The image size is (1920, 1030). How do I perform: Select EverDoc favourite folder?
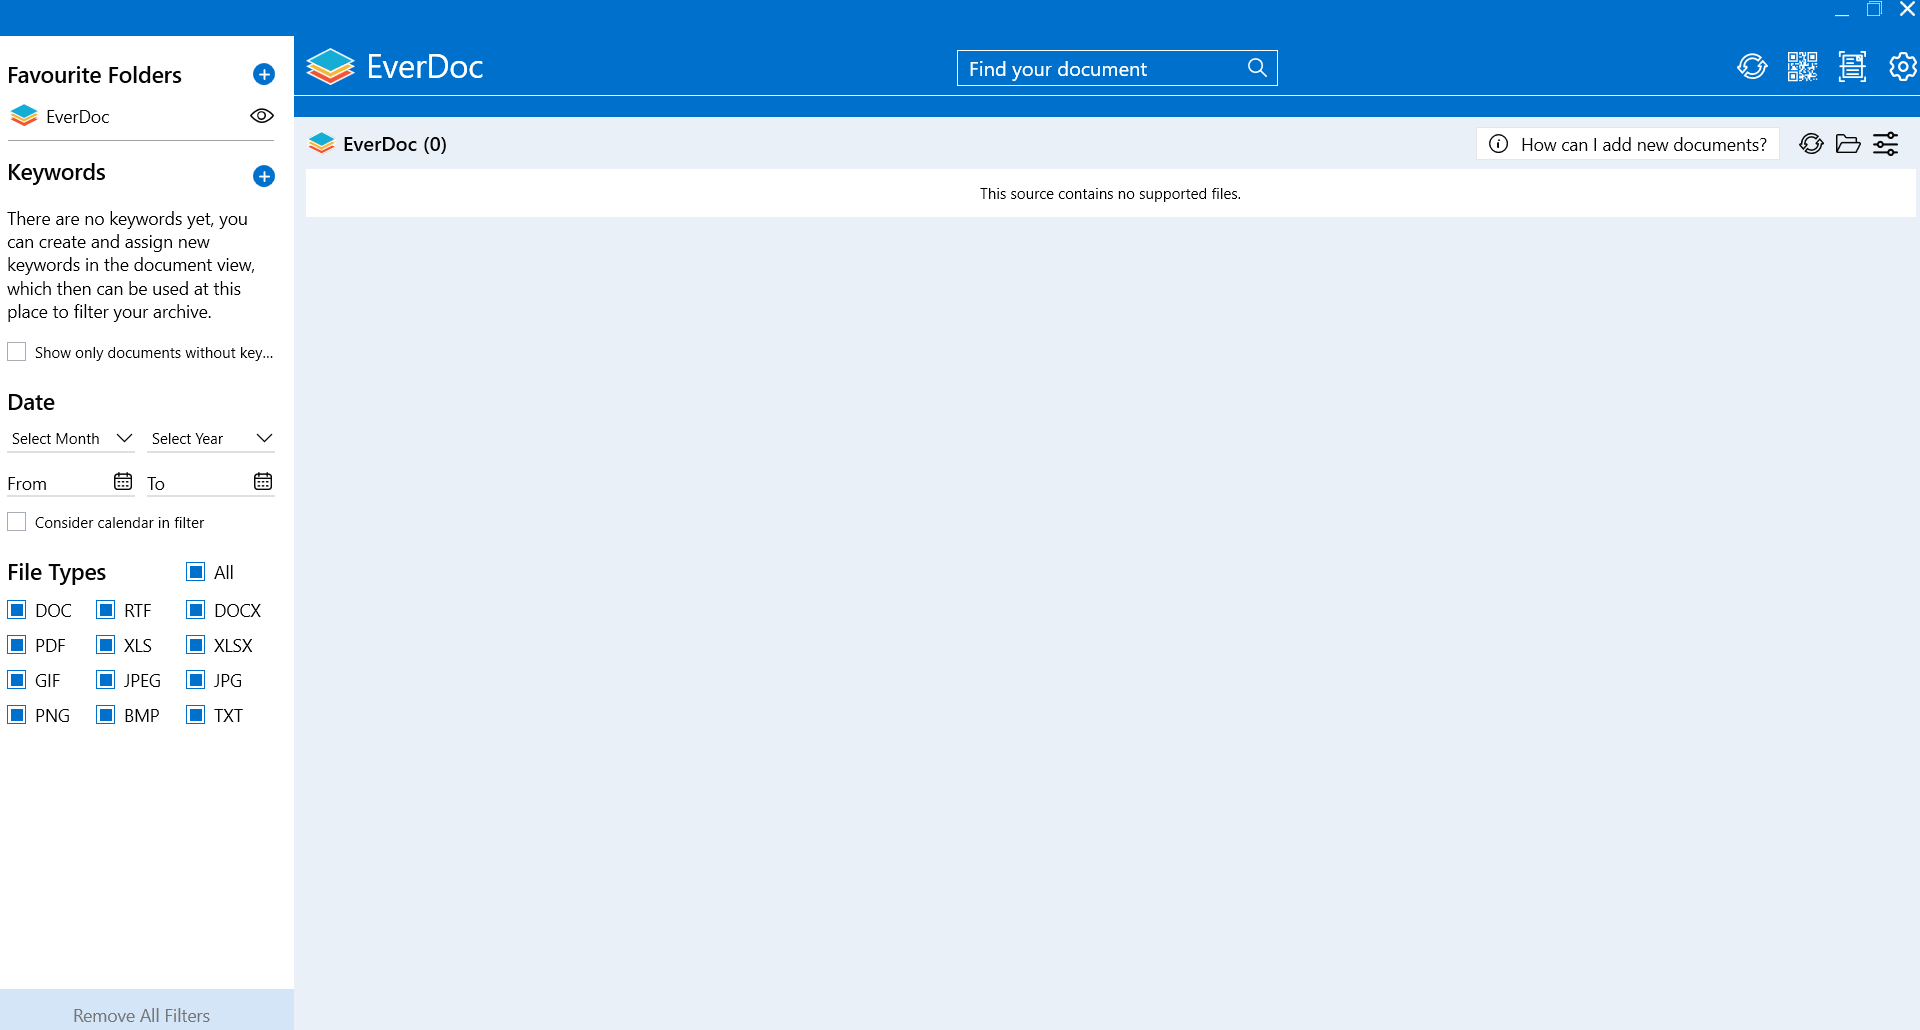(78, 116)
